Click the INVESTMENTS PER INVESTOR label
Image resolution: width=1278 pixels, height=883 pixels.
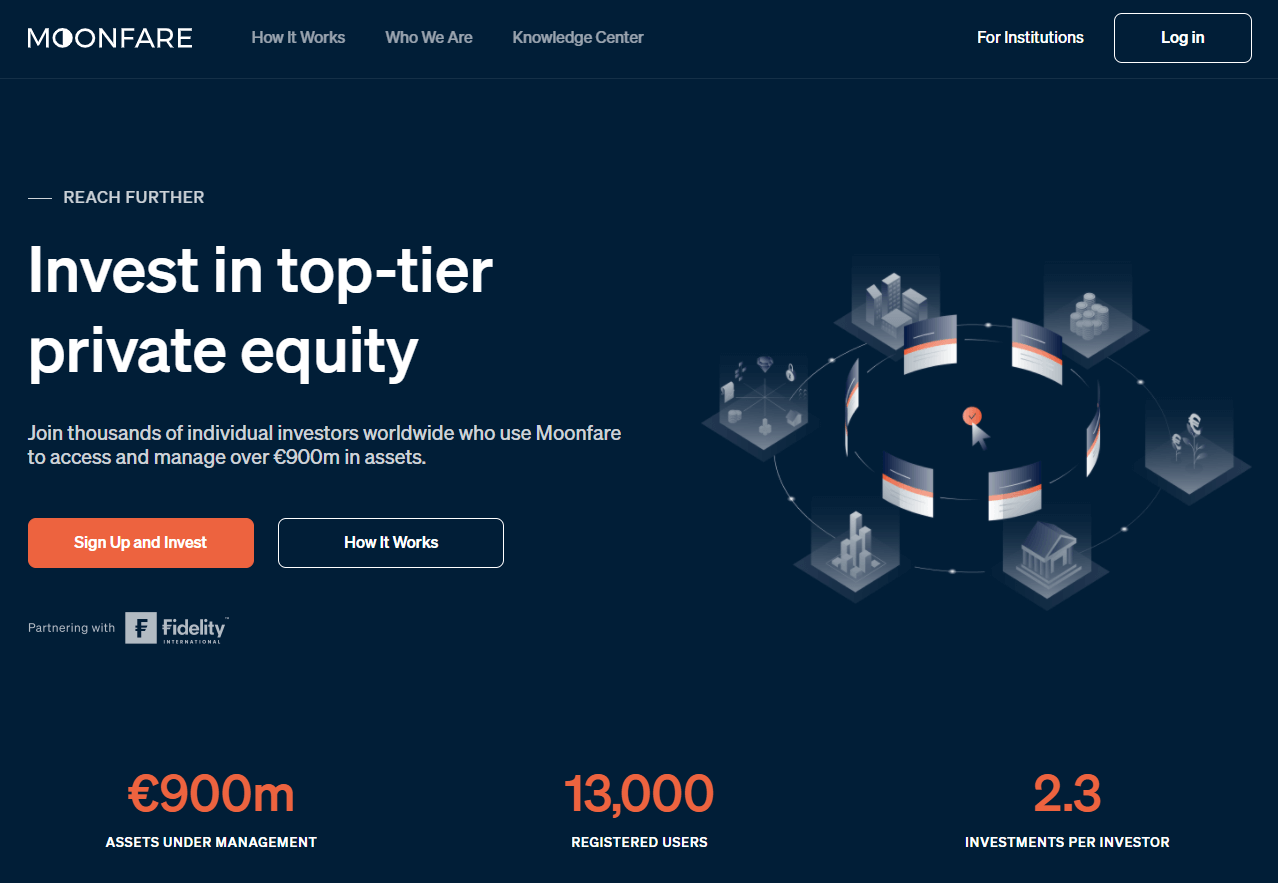1067,842
